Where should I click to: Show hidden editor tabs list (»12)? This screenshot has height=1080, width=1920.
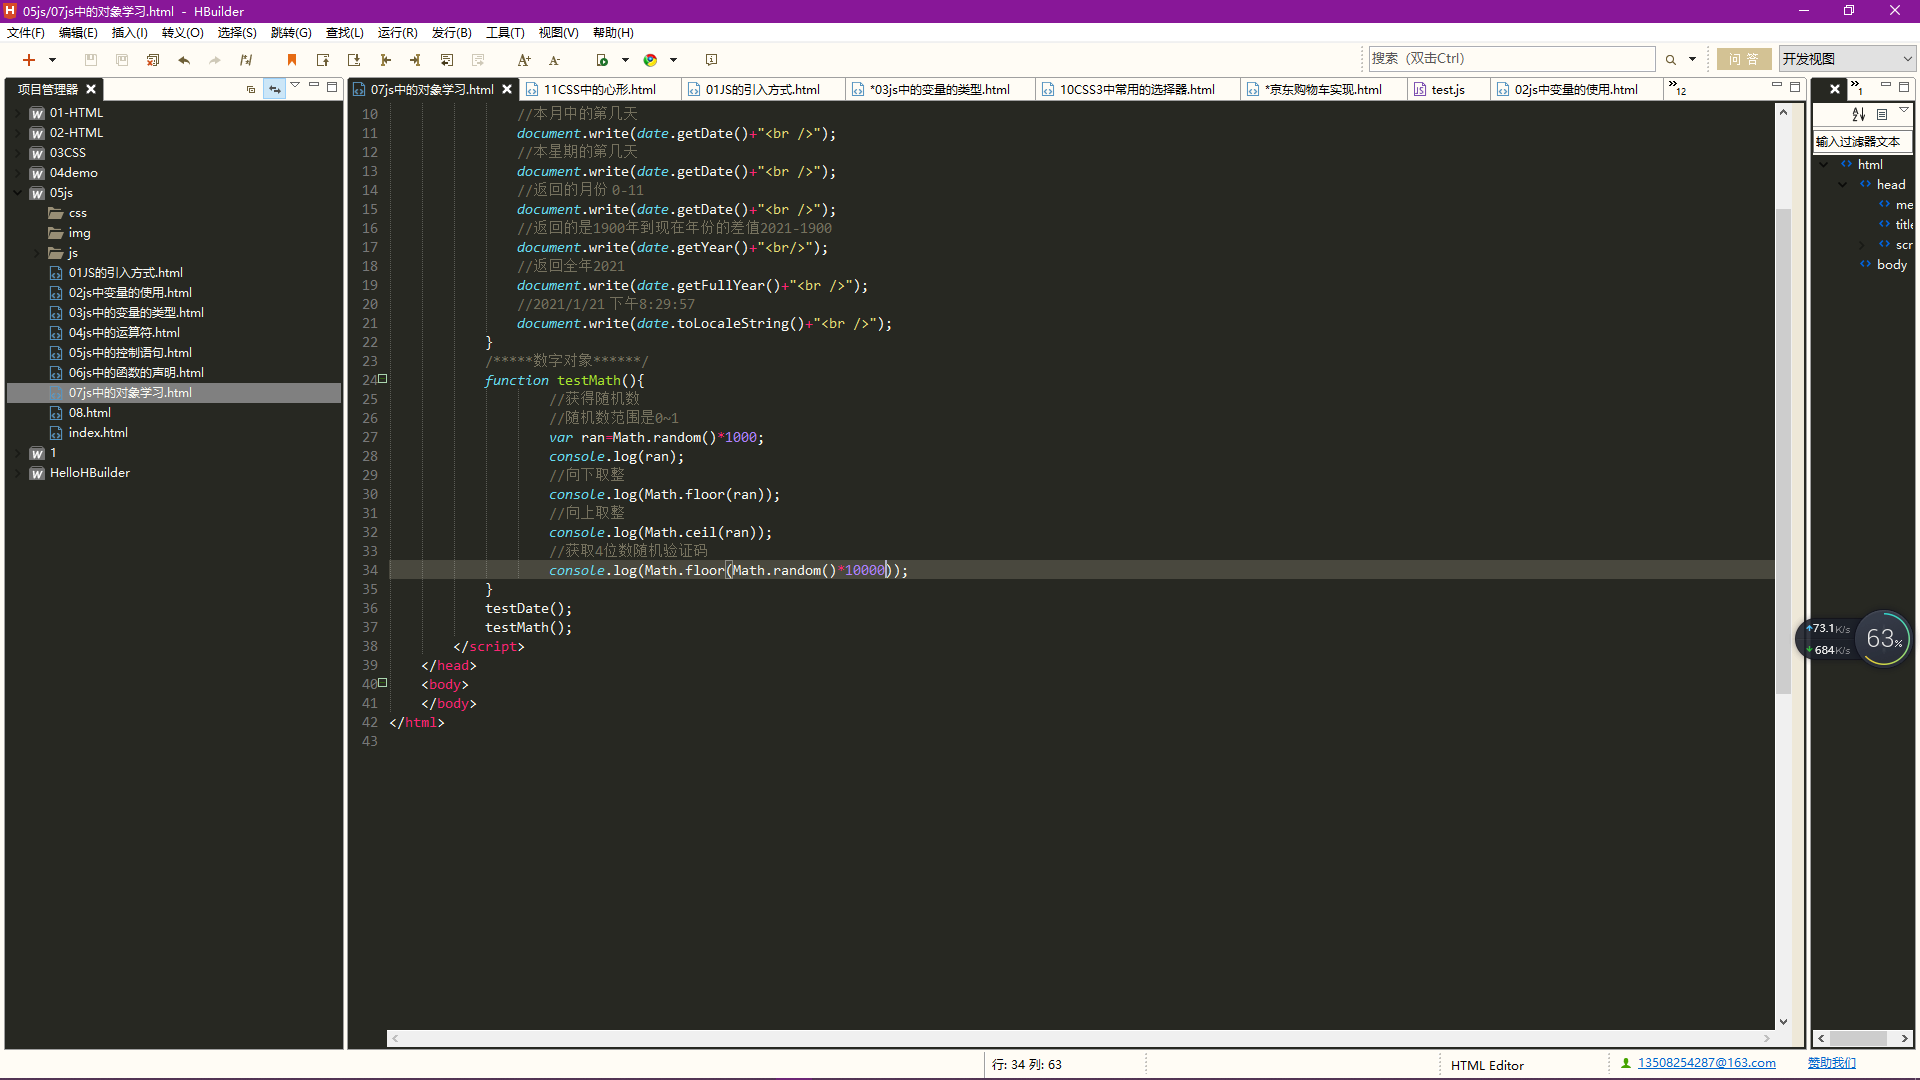[x=1677, y=88]
